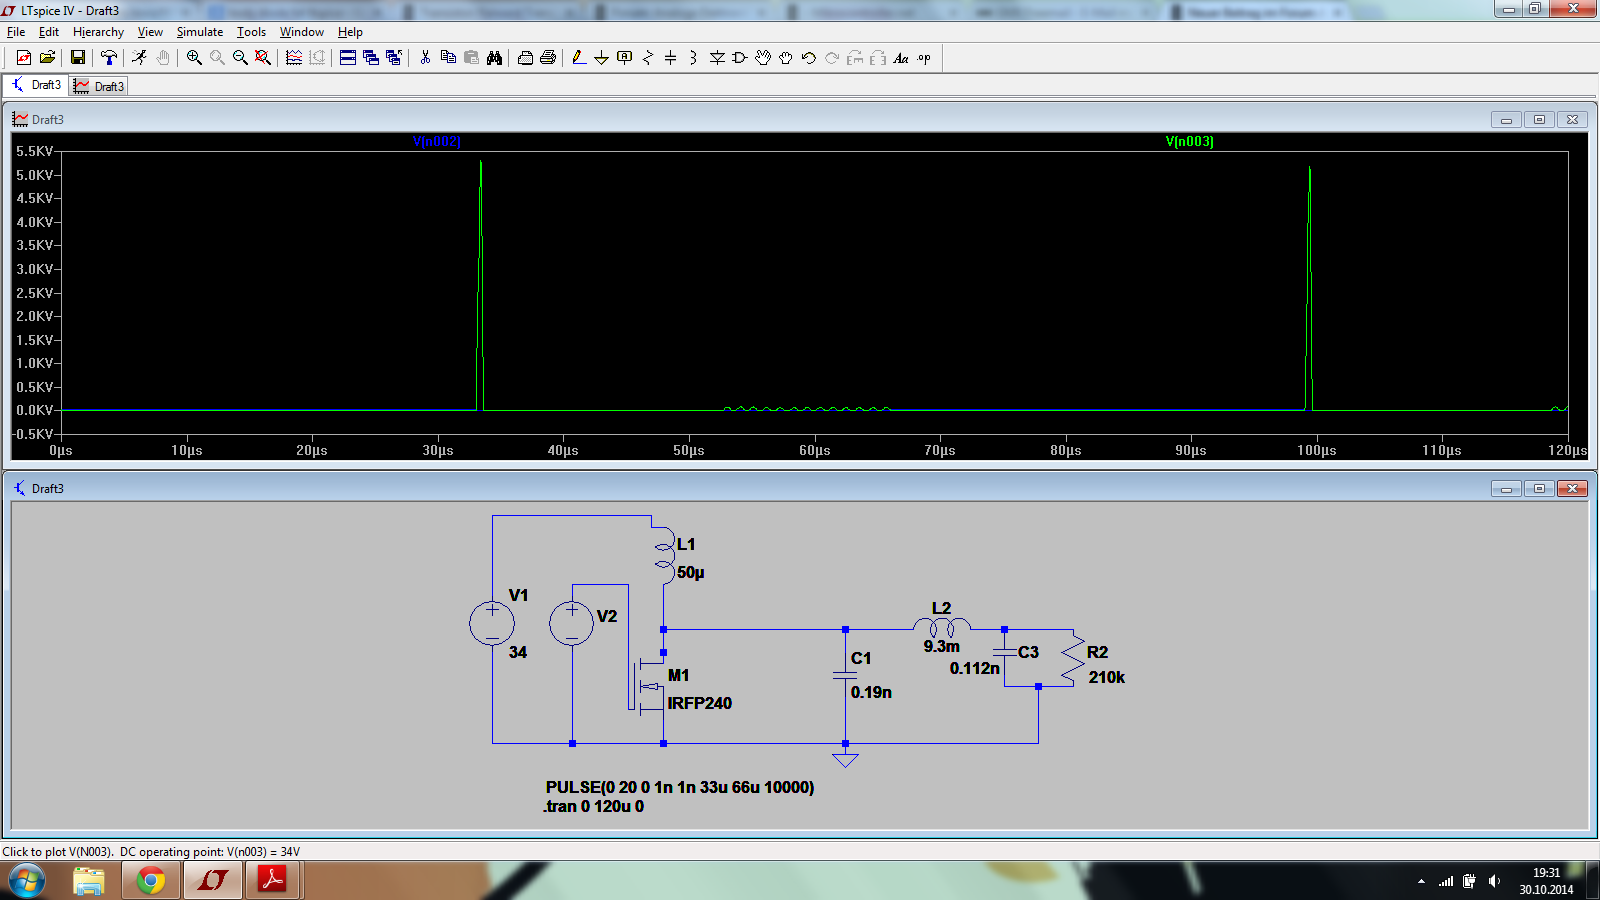
Task: Click the Zoom Out magnifier icon
Action: (240, 58)
